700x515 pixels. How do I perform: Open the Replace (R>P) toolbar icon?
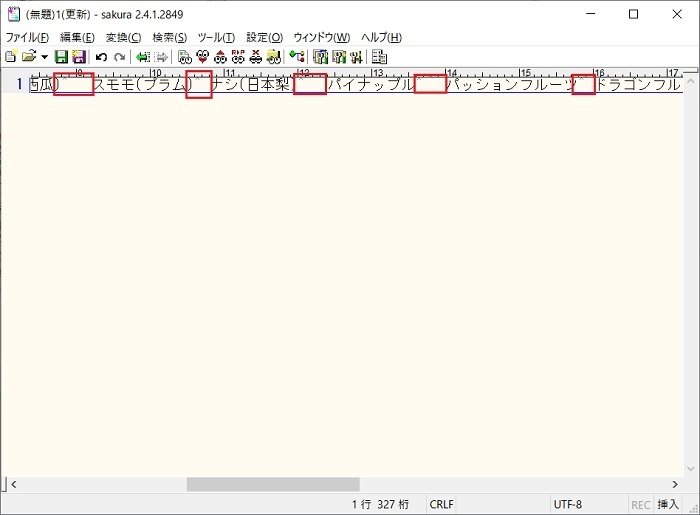click(238, 57)
